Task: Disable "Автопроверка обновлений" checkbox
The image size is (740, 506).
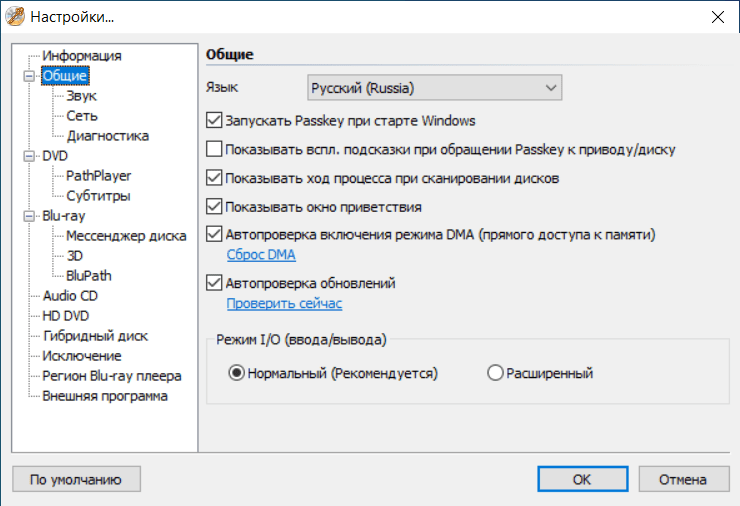Action: (213, 284)
